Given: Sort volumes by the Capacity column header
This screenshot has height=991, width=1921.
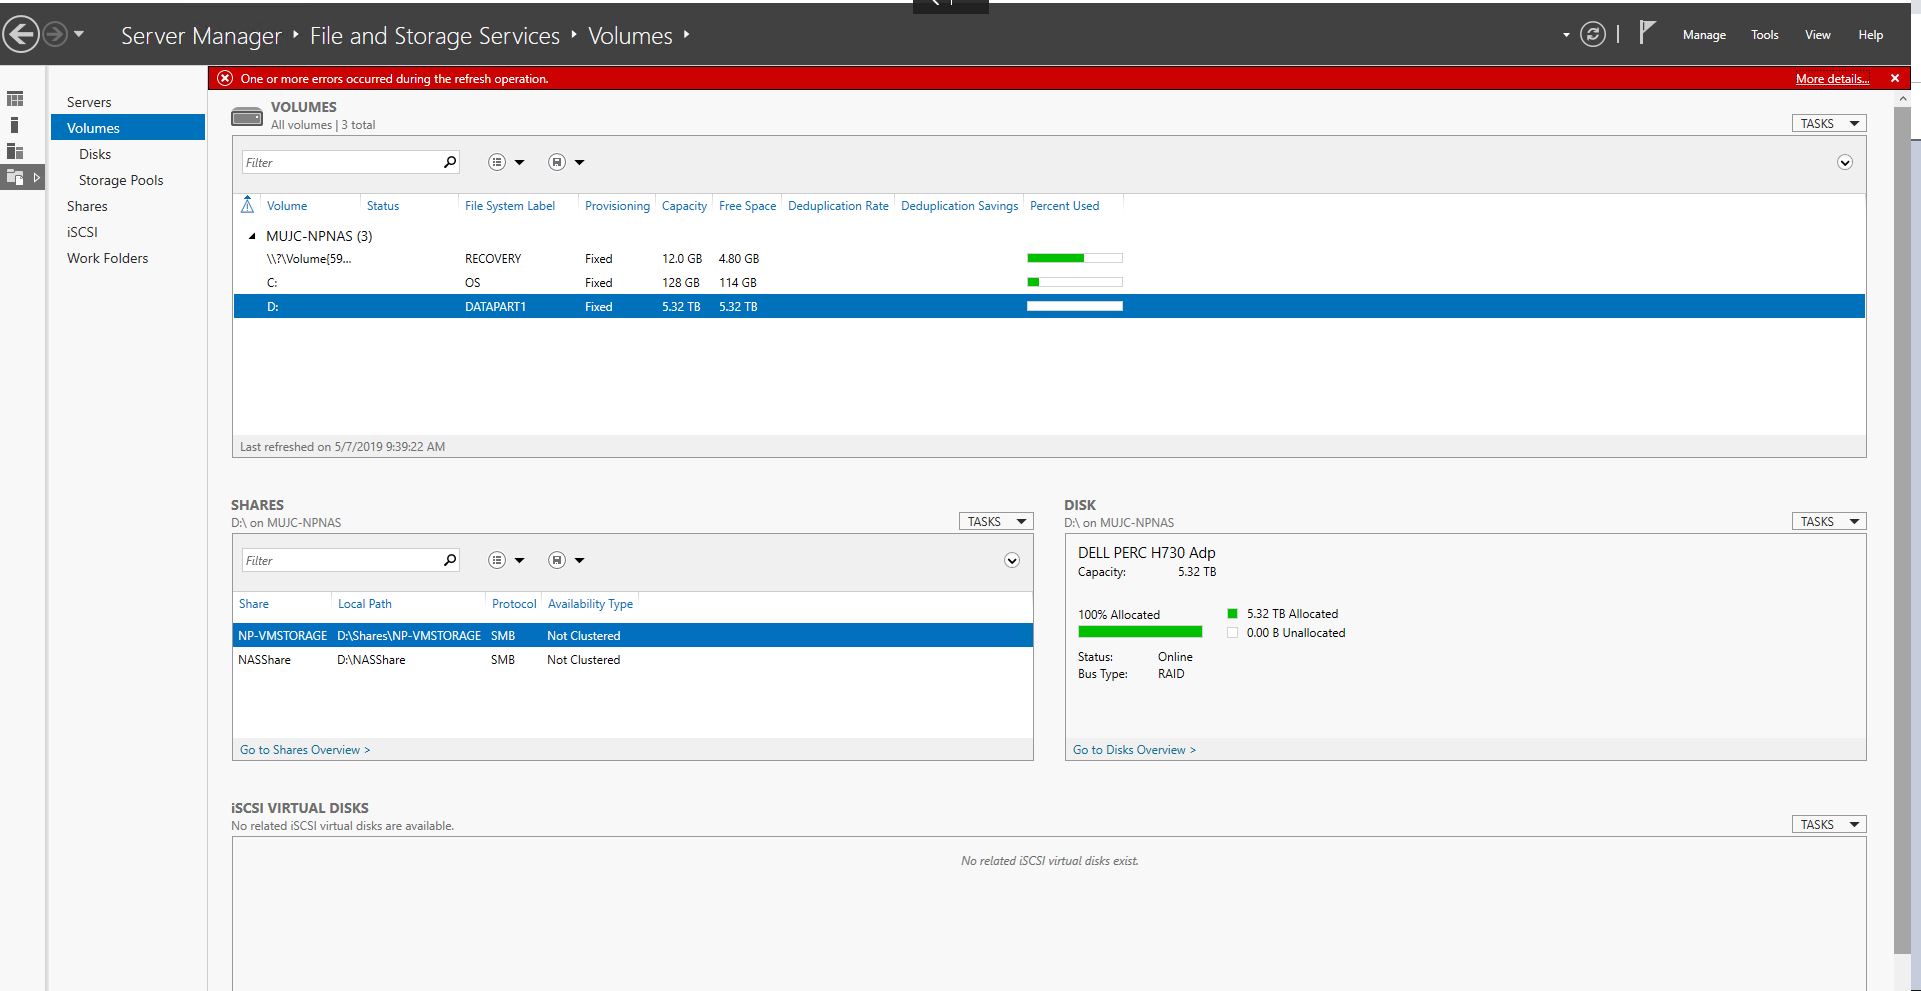Looking at the screenshot, I should pos(684,206).
